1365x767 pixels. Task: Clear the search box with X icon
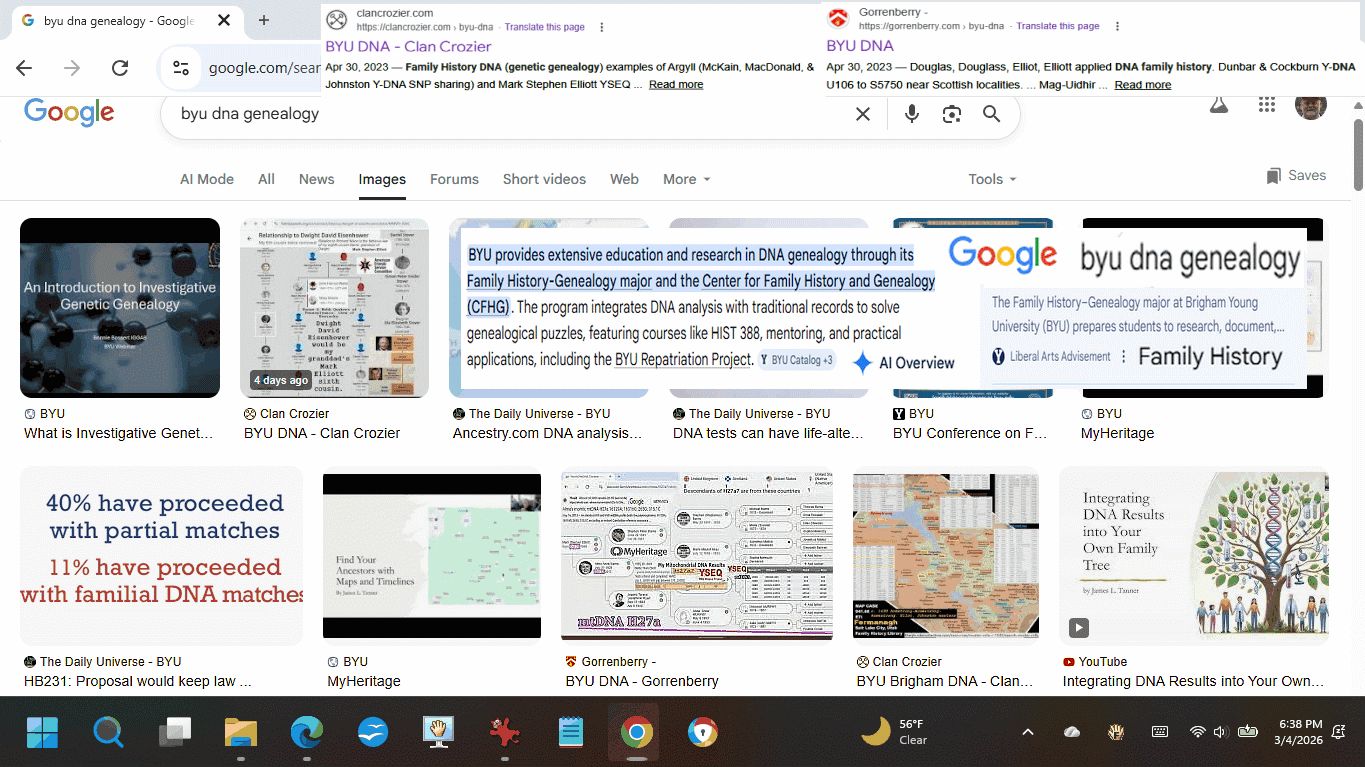pyautogui.click(x=863, y=114)
